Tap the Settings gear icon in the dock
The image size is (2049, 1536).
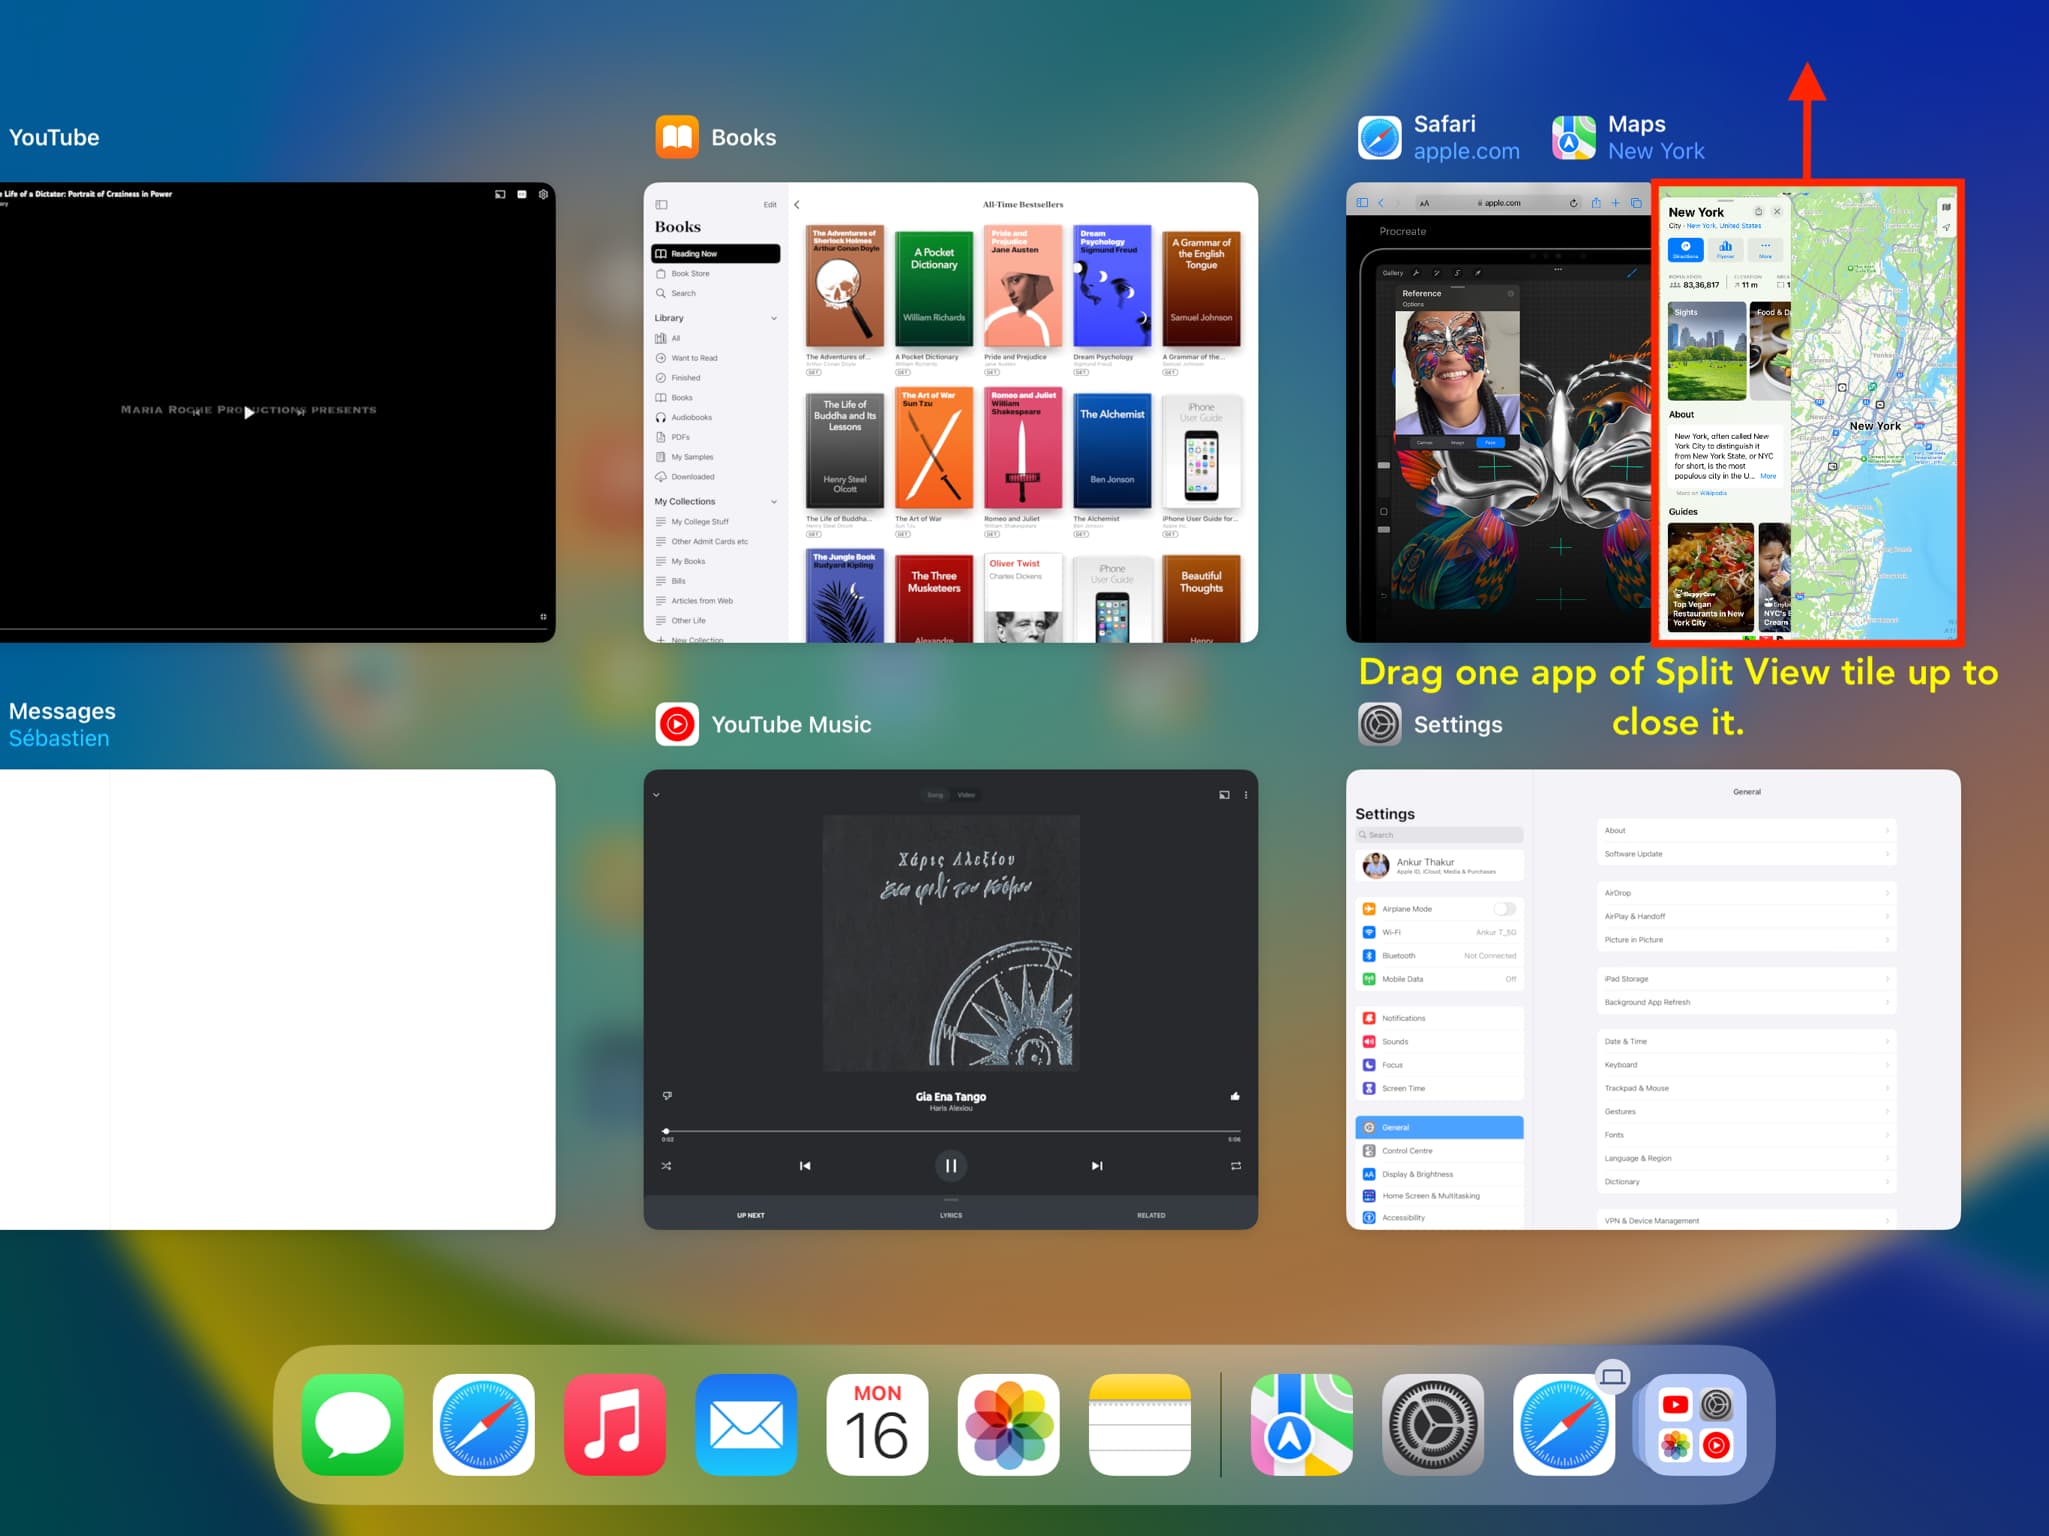[1432, 1424]
